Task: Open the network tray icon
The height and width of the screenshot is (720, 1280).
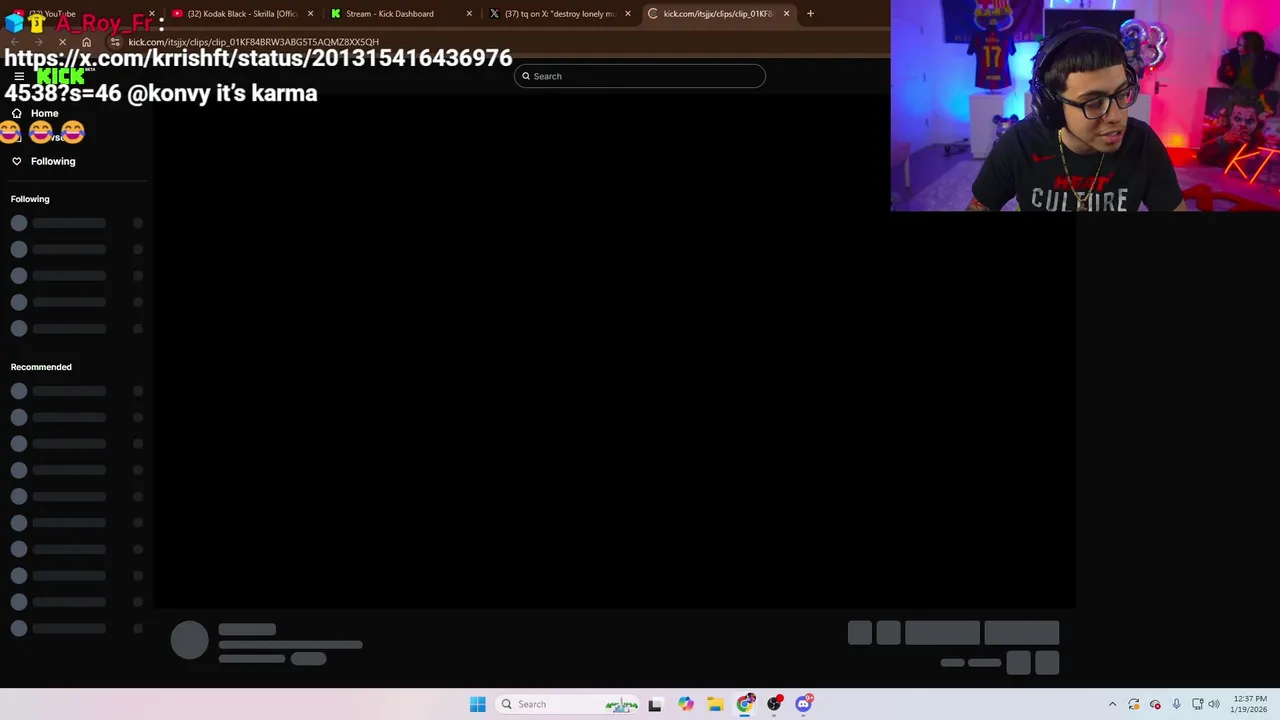Action: coord(1197,704)
